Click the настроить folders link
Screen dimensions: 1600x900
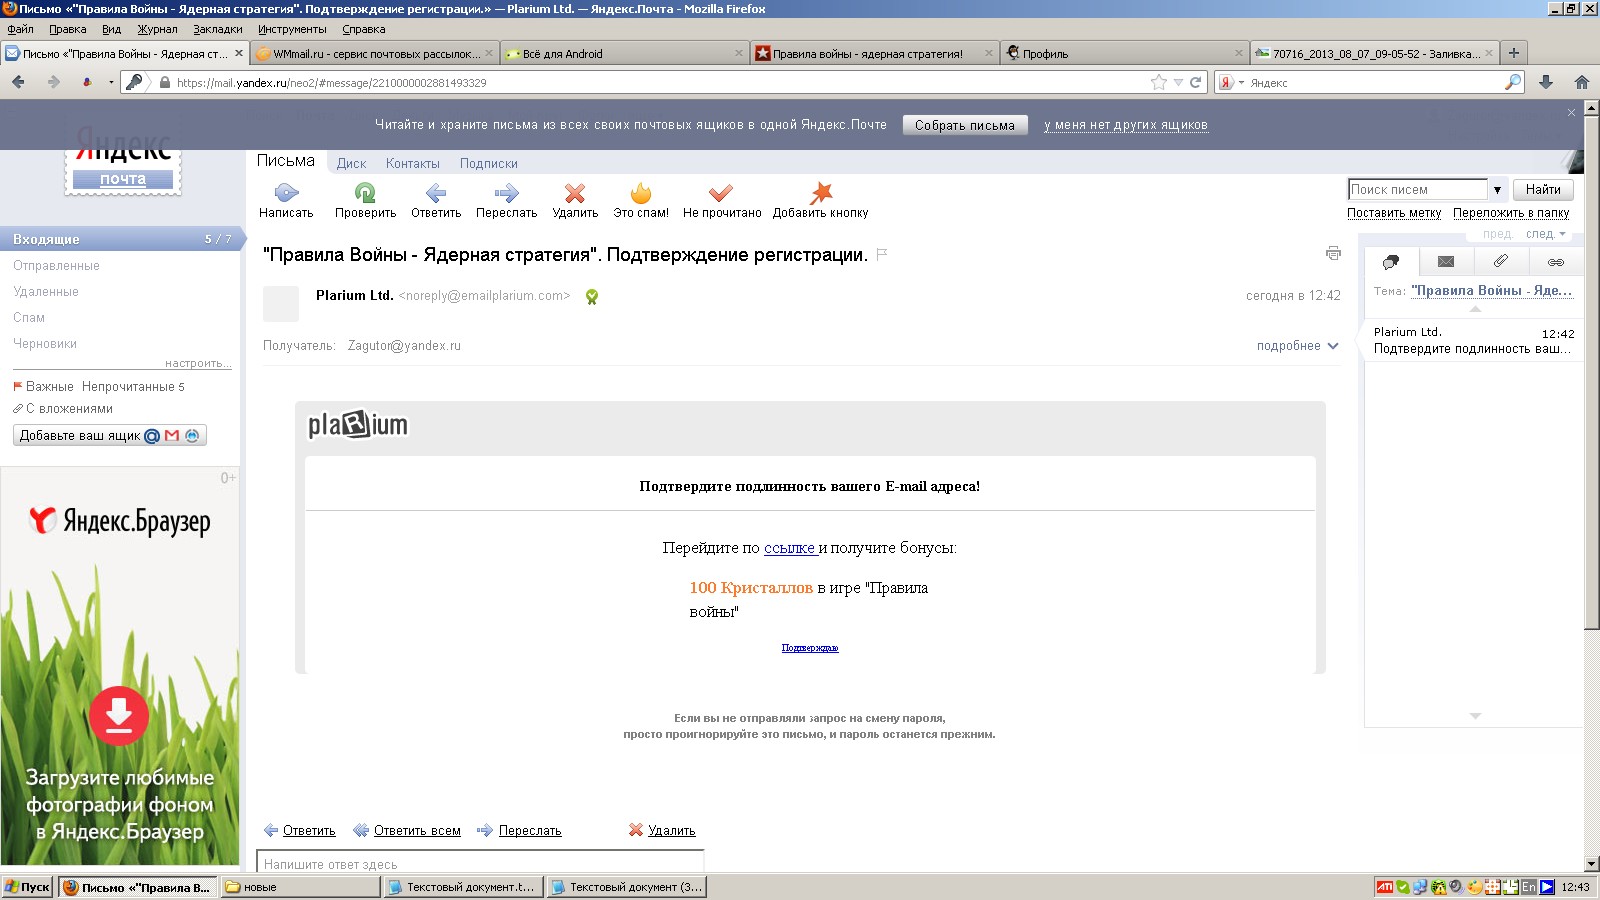[x=197, y=363]
